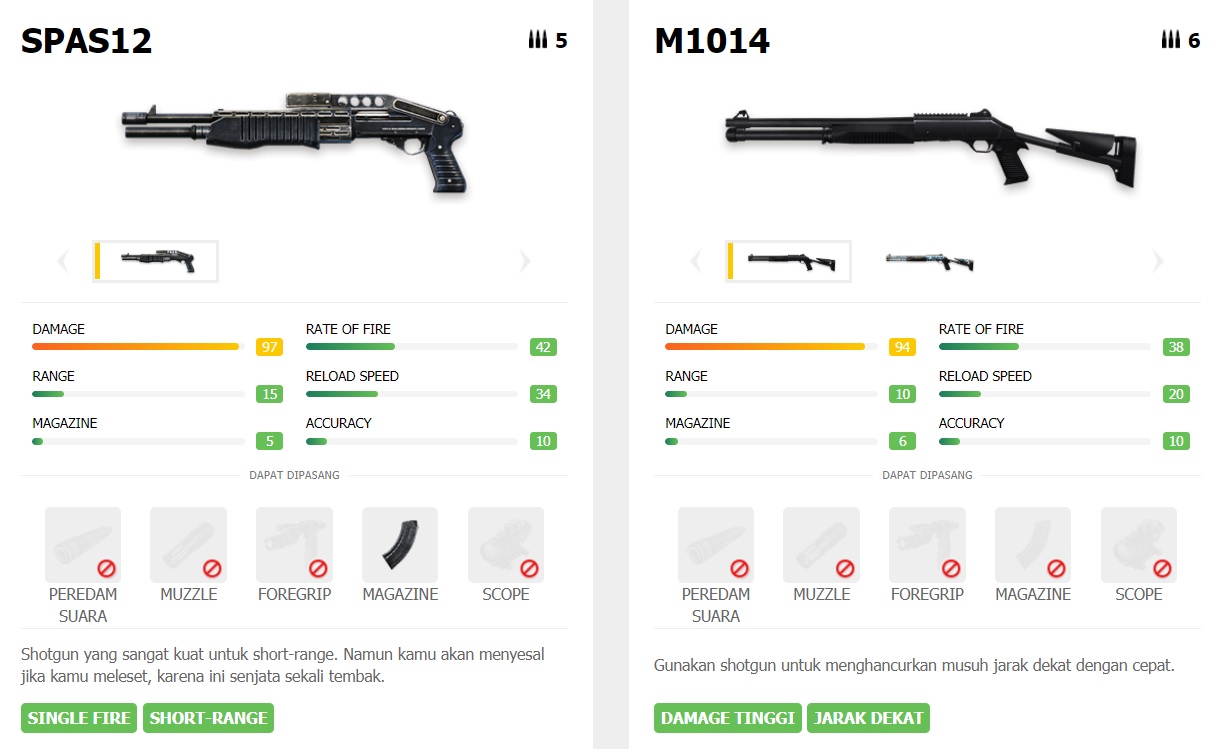
Task: Show next SPAS12 skin with right arrow
Action: 525,262
